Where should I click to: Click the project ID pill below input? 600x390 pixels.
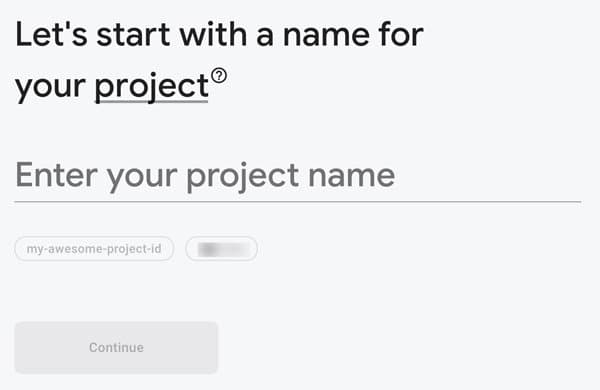(x=94, y=249)
